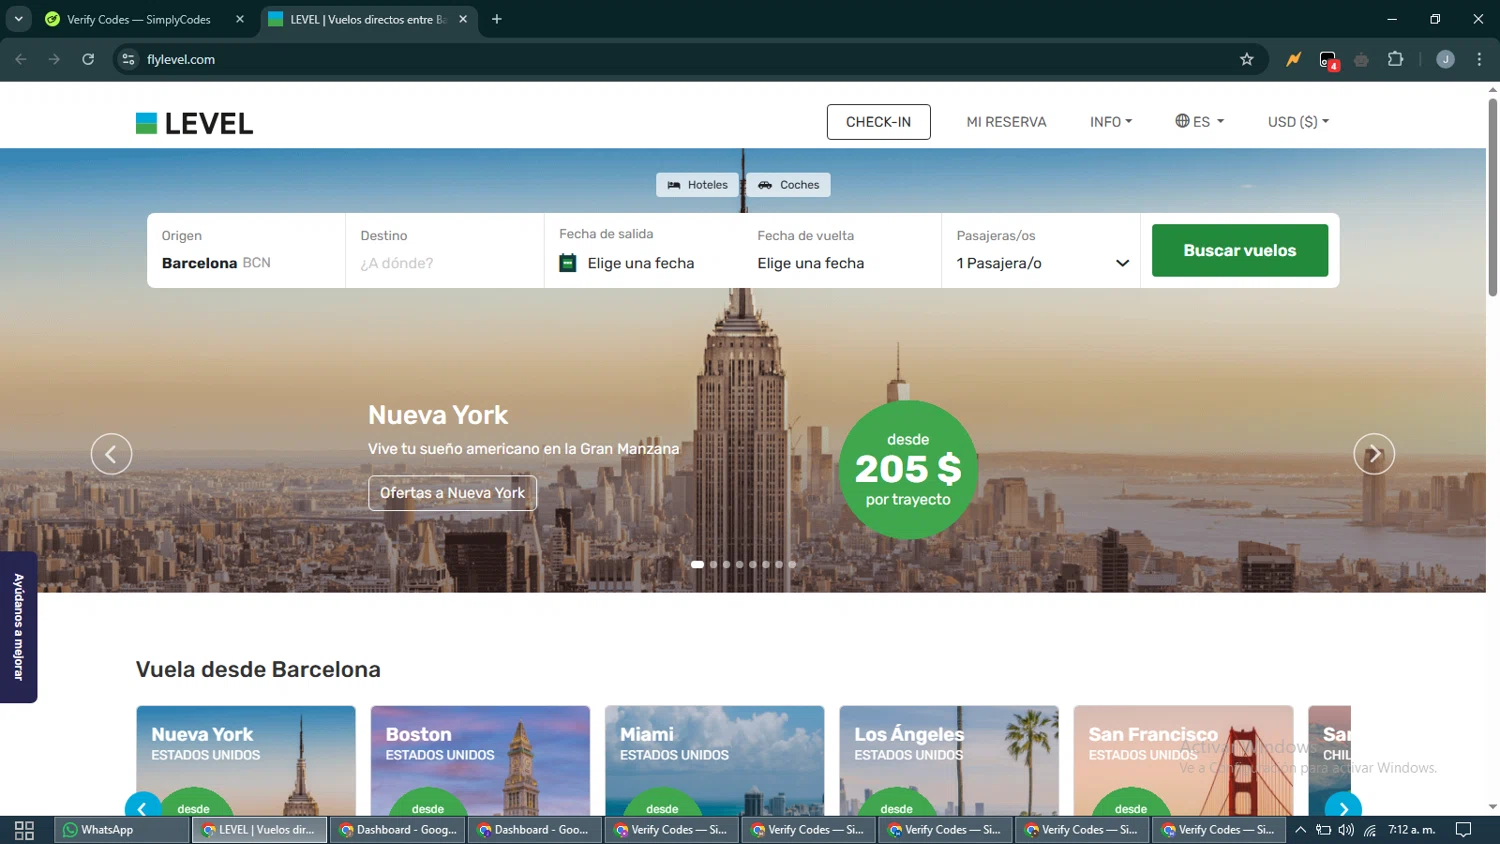Go to next hero slide arrow

(x=1374, y=454)
